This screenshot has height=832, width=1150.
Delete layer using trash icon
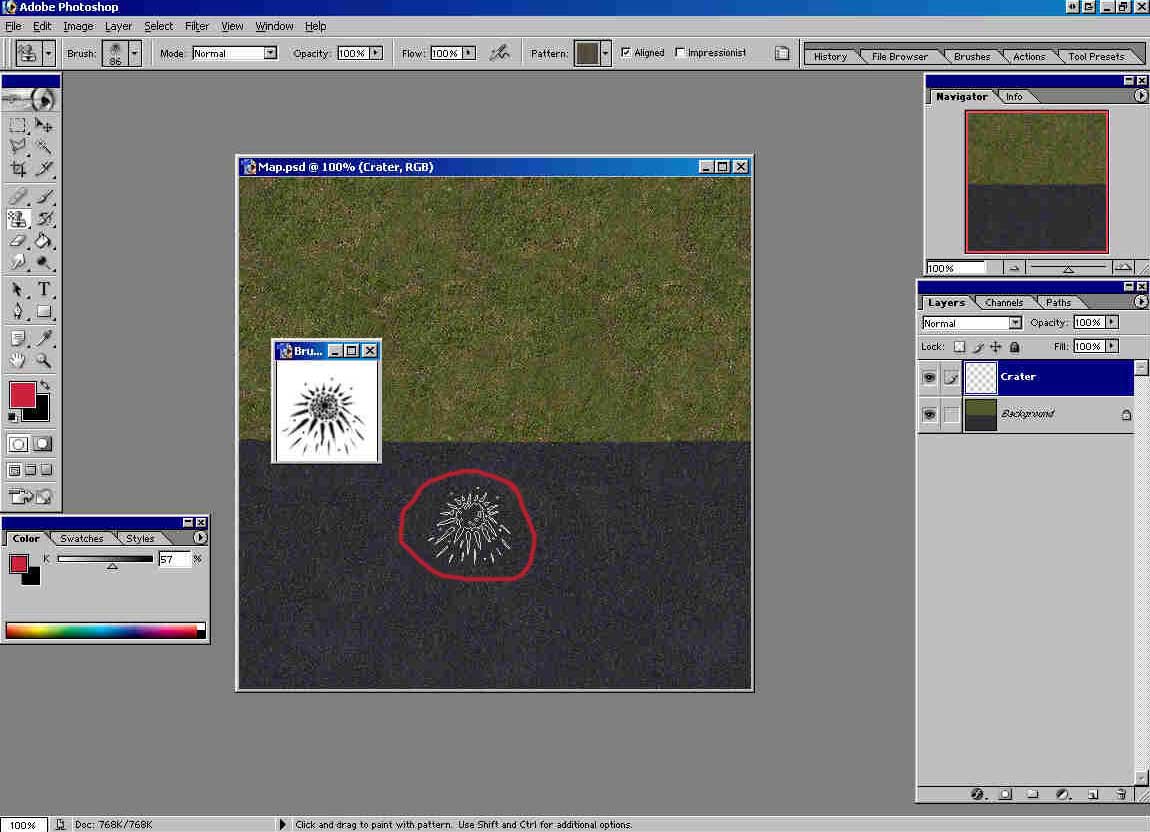pyautogui.click(x=1121, y=794)
